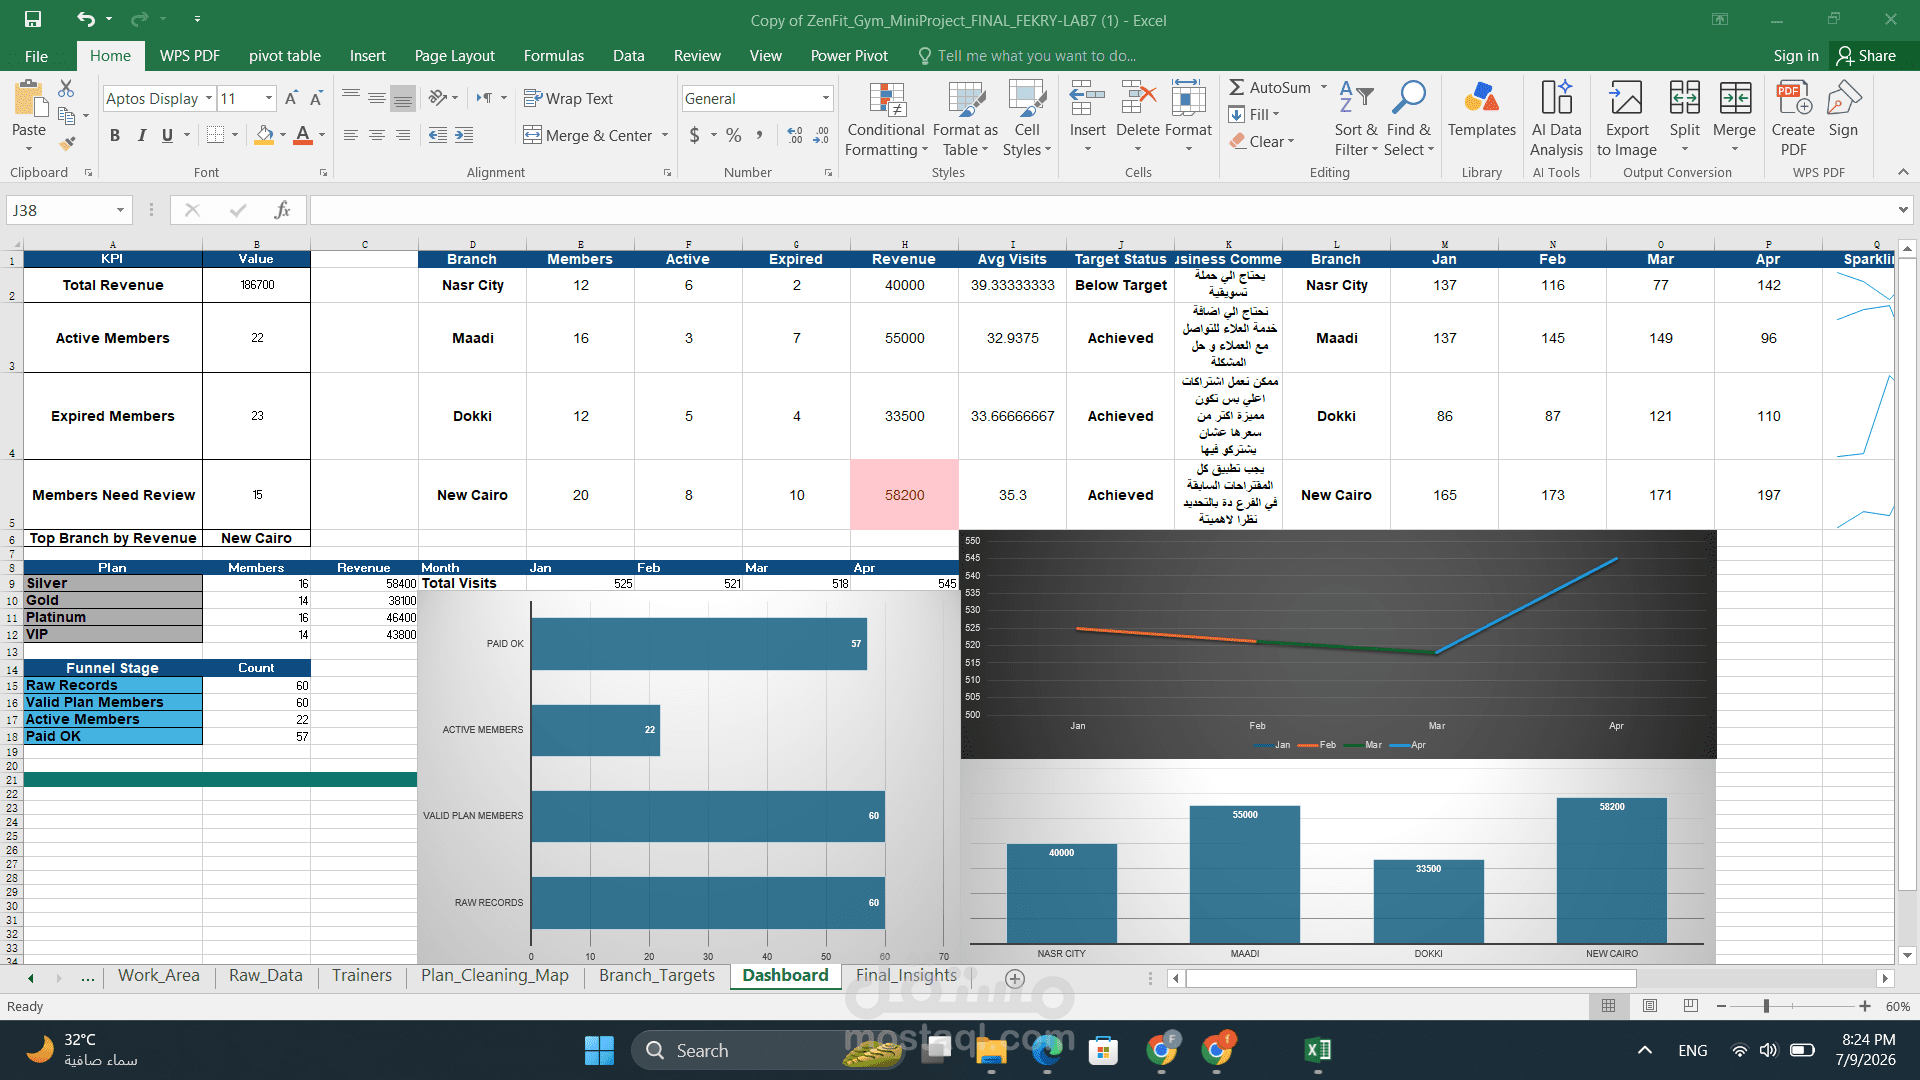Image resolution: width=1920 pixels, height=1080 pixels.
Task: Open Conditional Formatting menu
Action: click(885, 119)
